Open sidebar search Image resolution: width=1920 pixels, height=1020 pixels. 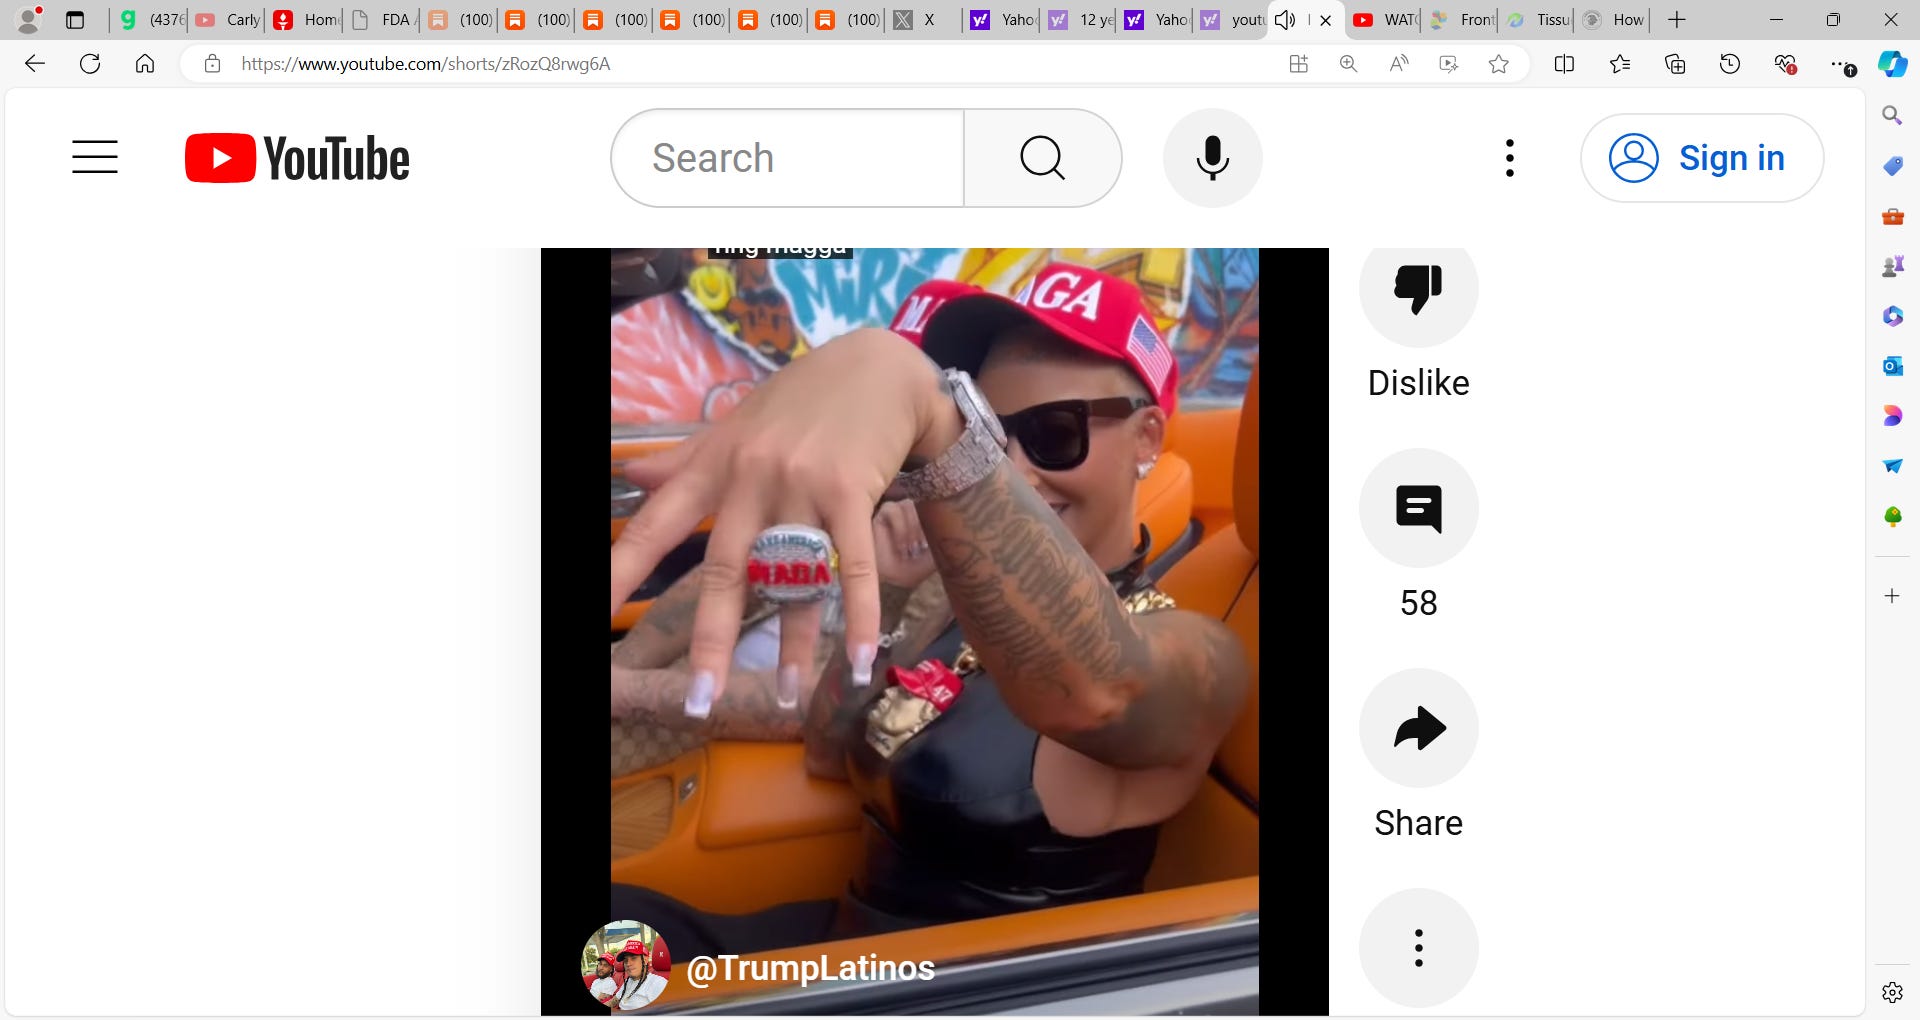[1892, 116]
